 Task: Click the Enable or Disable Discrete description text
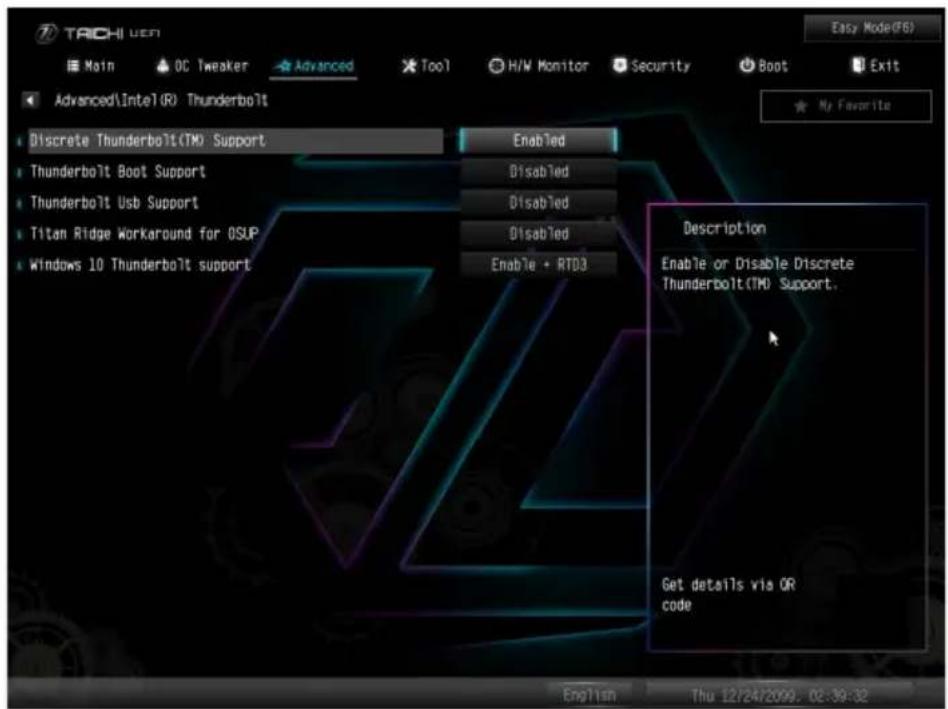click(757, 274)
